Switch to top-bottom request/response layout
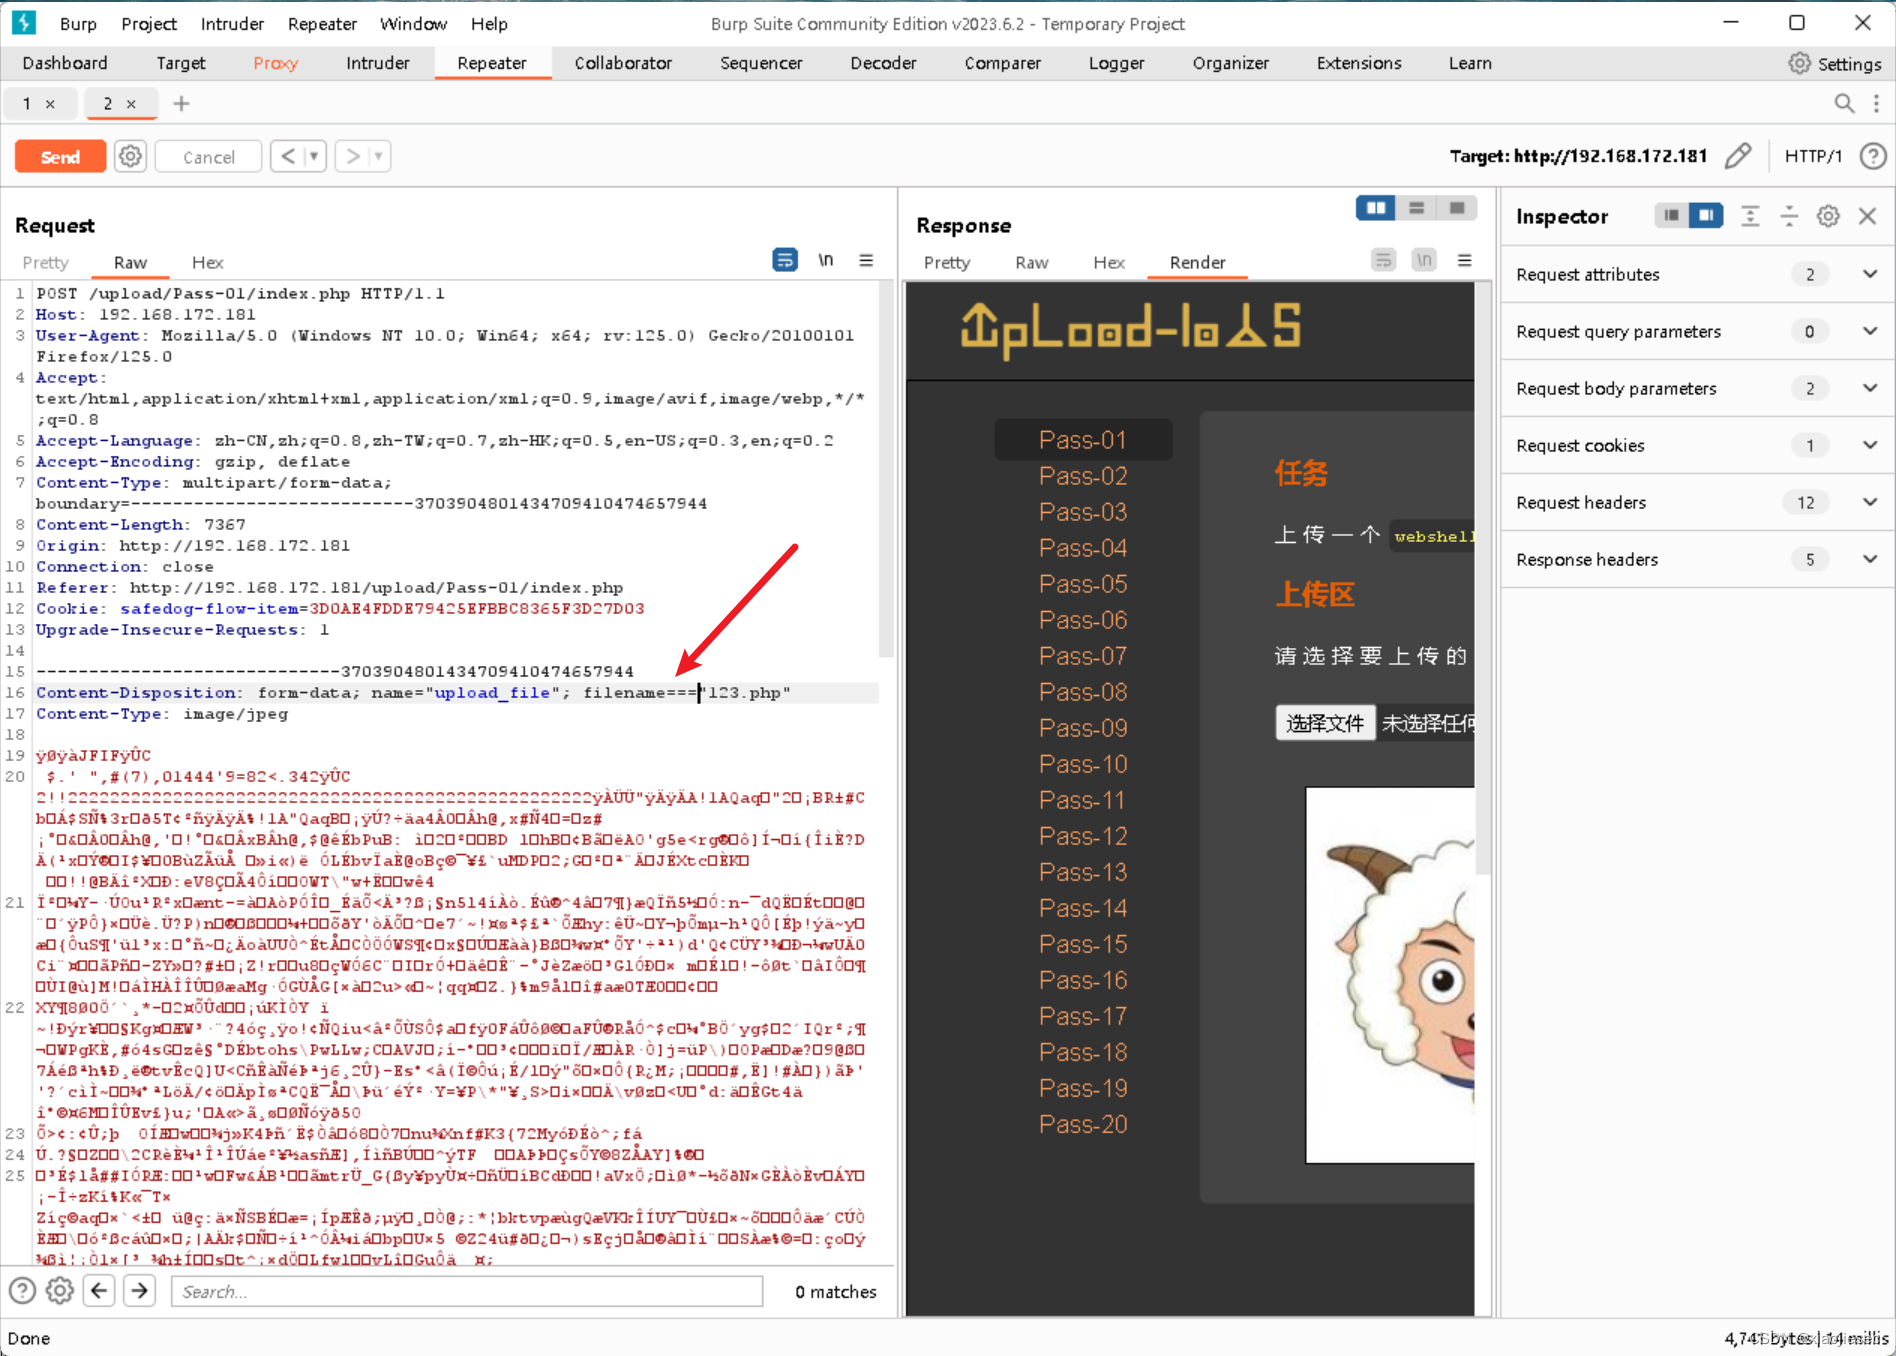The width and height of the screenshot is (1896, 1356). pos(1416,208)
